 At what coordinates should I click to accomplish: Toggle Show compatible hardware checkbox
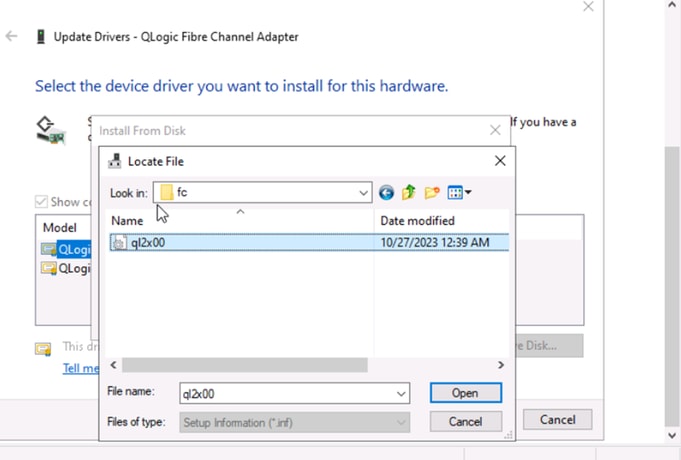pos(41,202)
